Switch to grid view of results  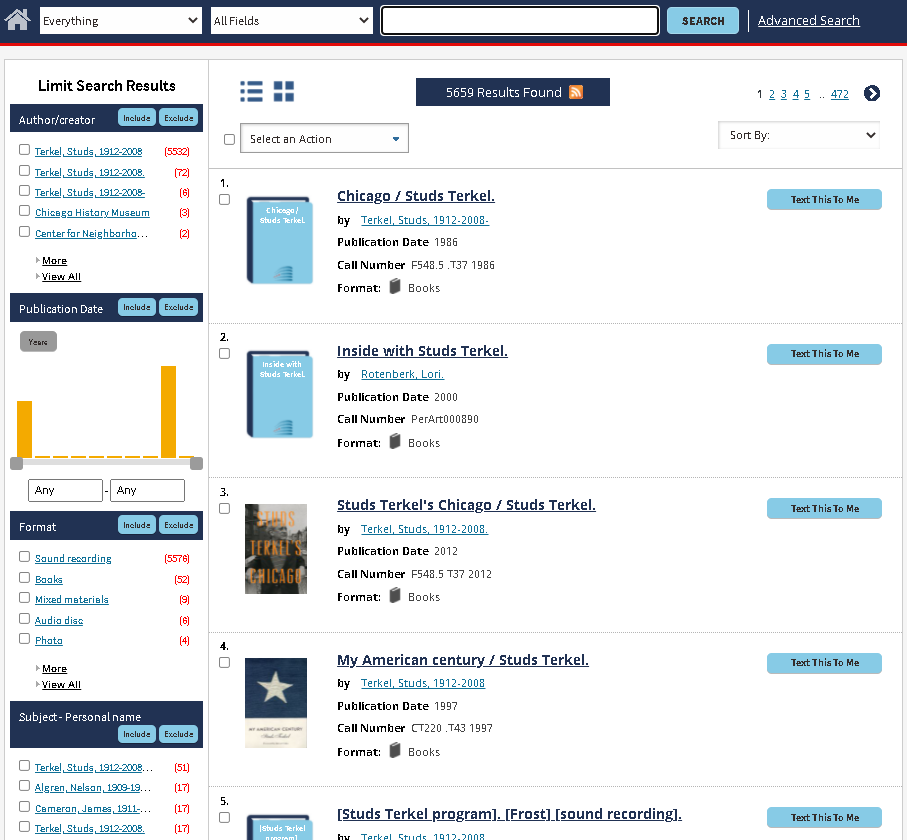[284, 90]
